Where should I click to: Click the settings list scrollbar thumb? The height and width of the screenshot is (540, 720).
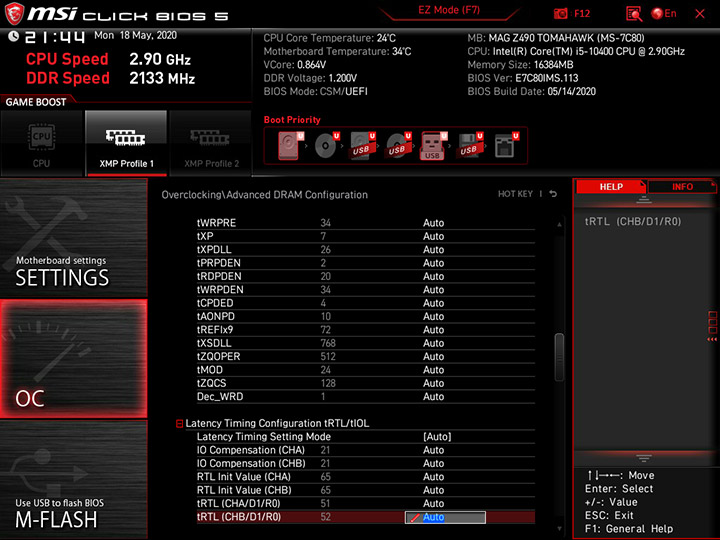559,357
